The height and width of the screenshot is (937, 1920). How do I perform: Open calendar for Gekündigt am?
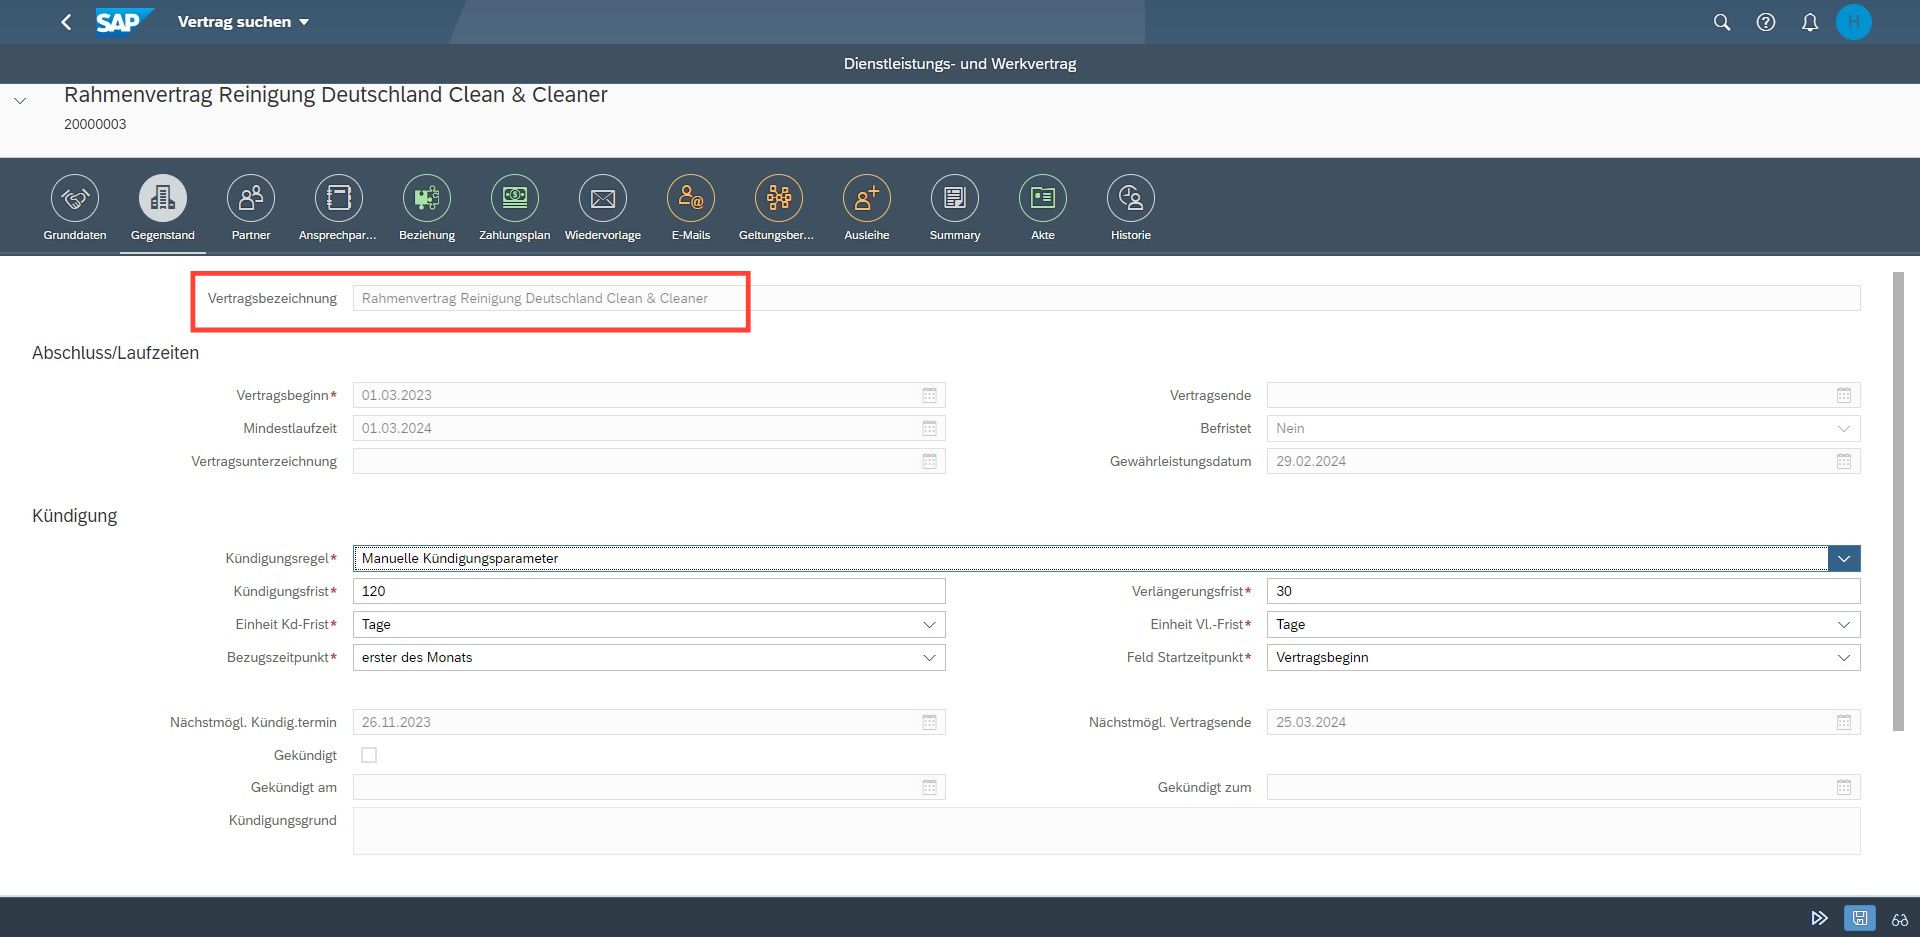tap(929, 787)
